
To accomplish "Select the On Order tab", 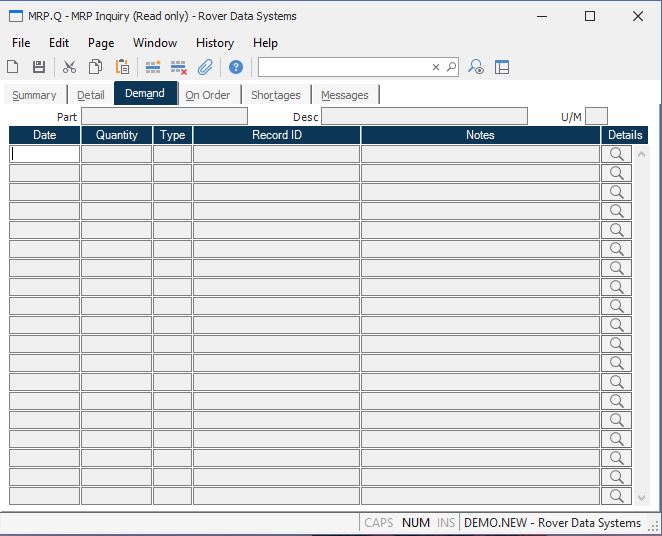I will (x=208, y=95).
